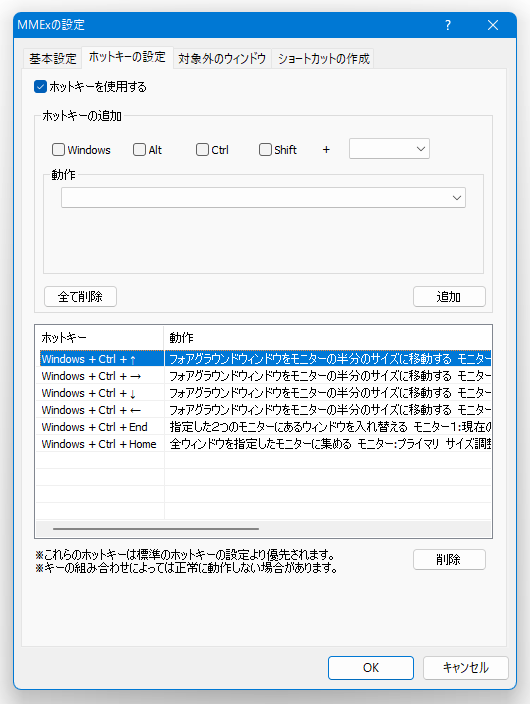The image size is (530, 704).
Task: Expand the 動作 action dropdown
Action: (263, 198)
